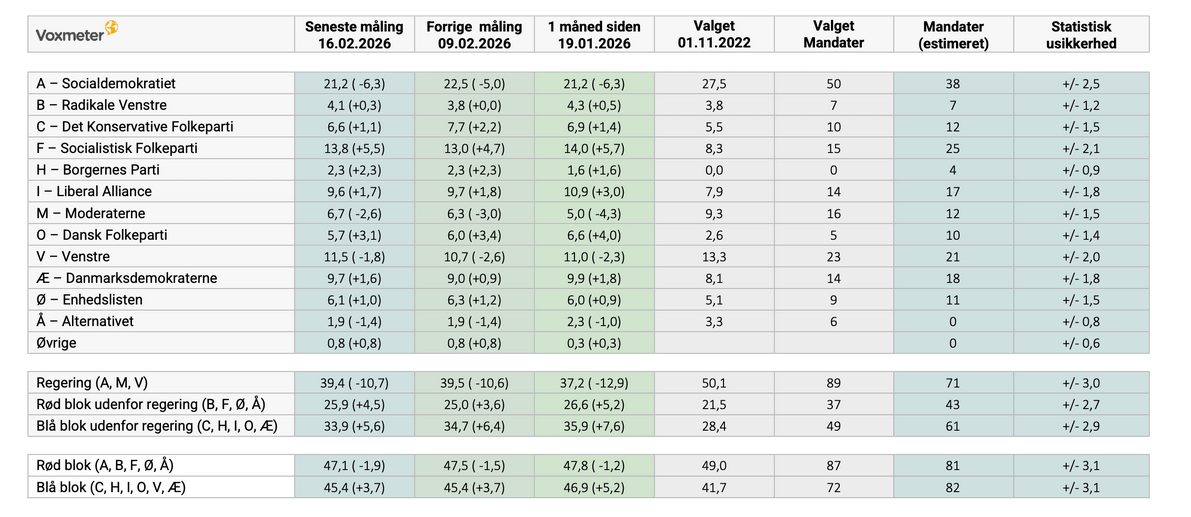Select Venstre's estimated mandates cell 21
Image resolution: width=1191 pixels, height=517 pixels.
click(x=953, y=257)
